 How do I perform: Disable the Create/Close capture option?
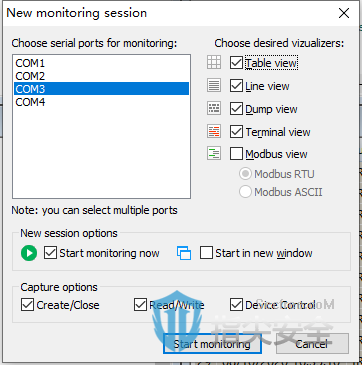27,305
